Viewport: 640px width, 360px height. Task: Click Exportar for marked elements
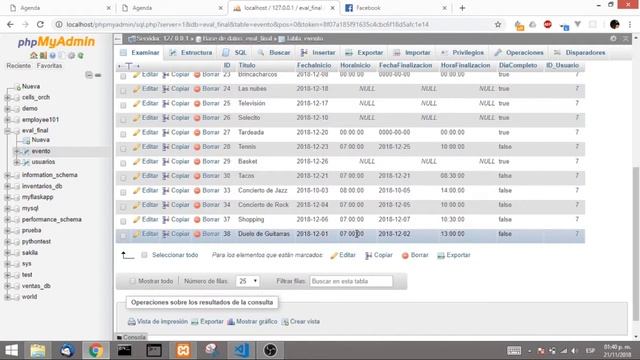coord(454,255)
